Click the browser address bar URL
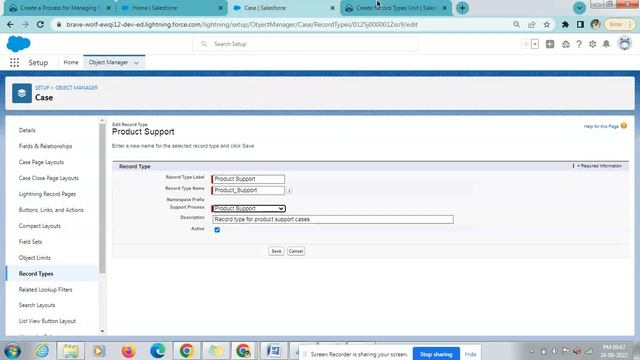The height and width of the screenshot is (360, 640). coord(242,24)
